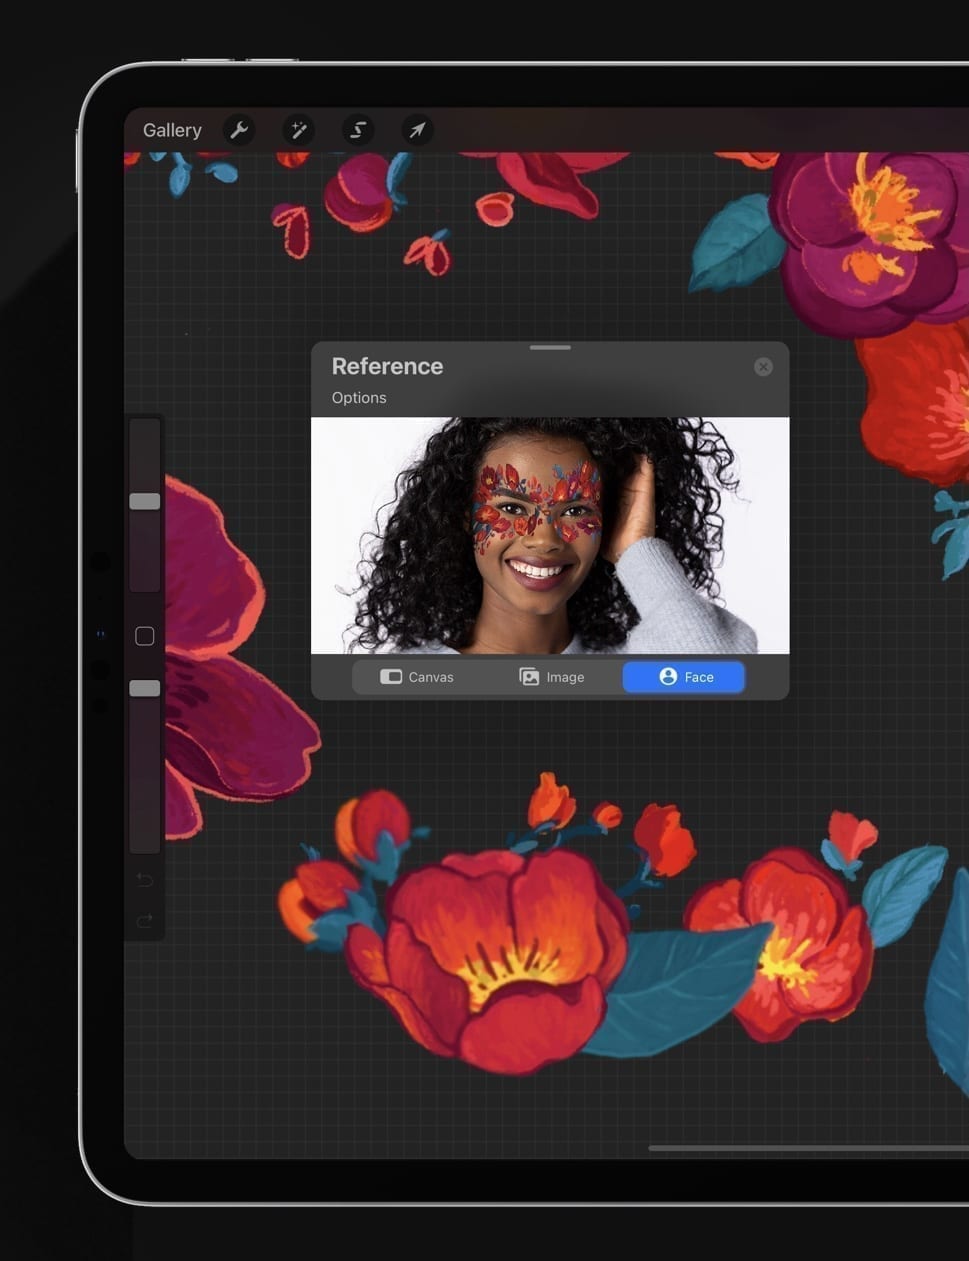Return to the Gallery

point(171,130)
